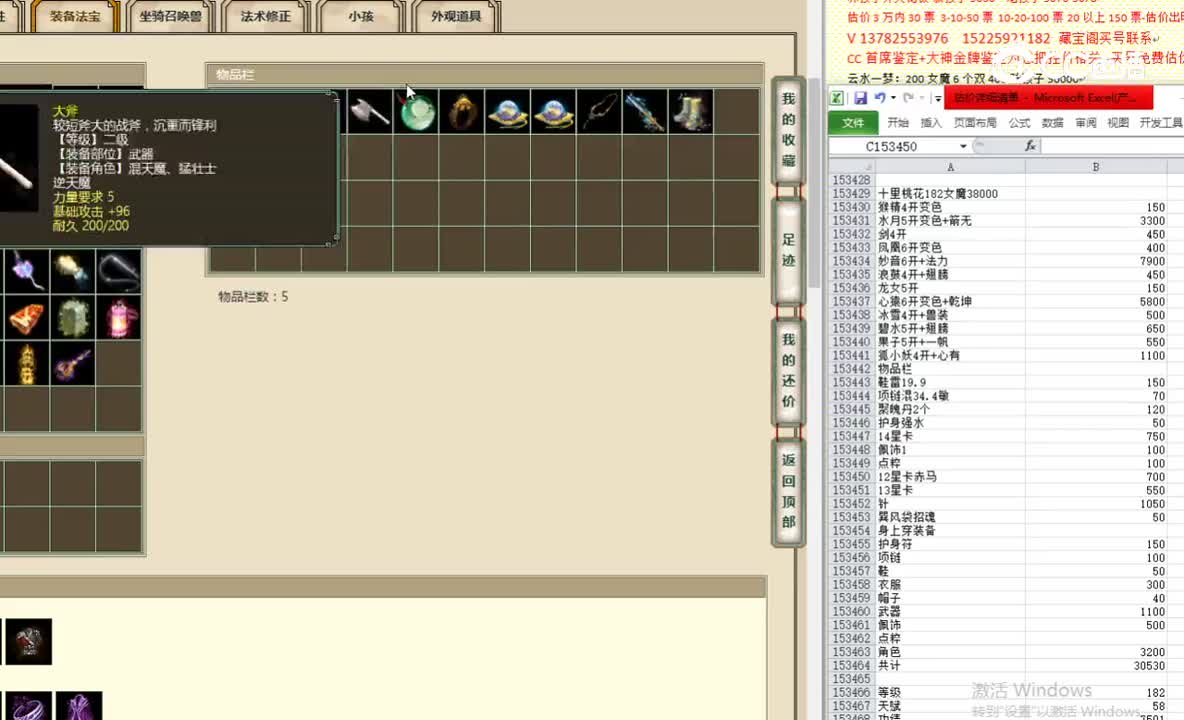Select the green jade orb inventory item

tap(416, 112)
